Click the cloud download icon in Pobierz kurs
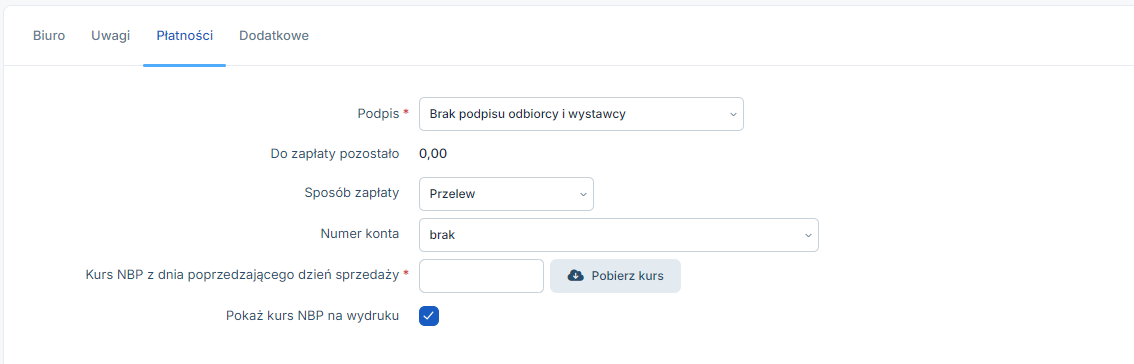Screen dimensions: 1134x364 (x=576, y=276)
